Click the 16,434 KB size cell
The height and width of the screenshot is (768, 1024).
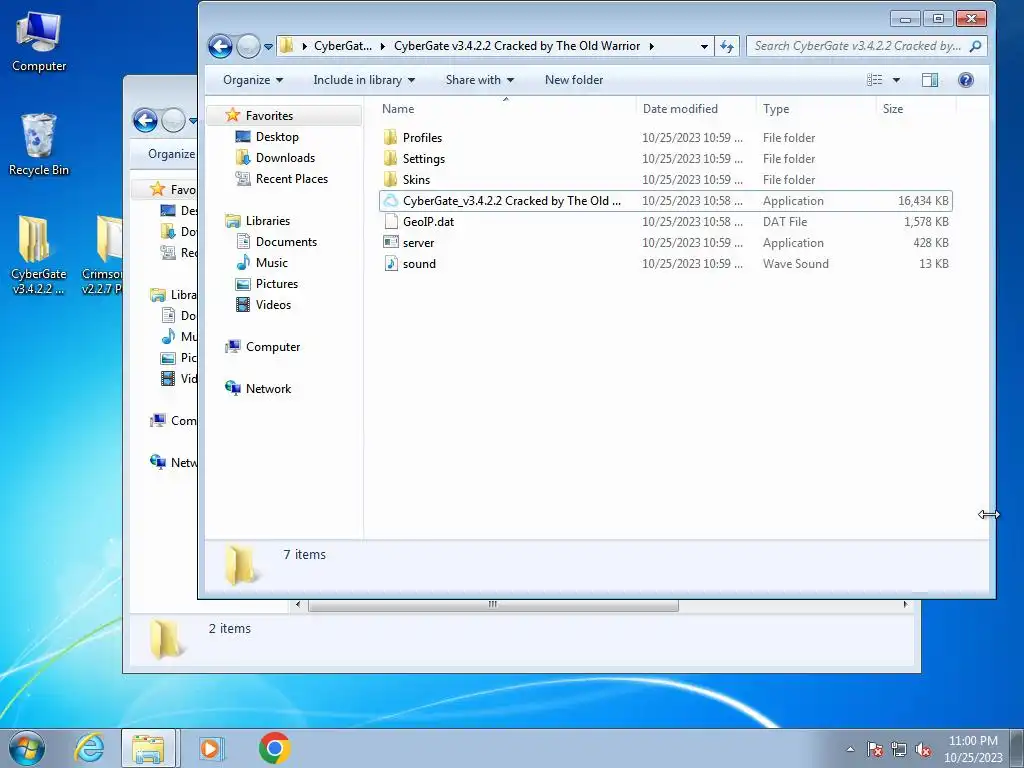click(923, 200)
